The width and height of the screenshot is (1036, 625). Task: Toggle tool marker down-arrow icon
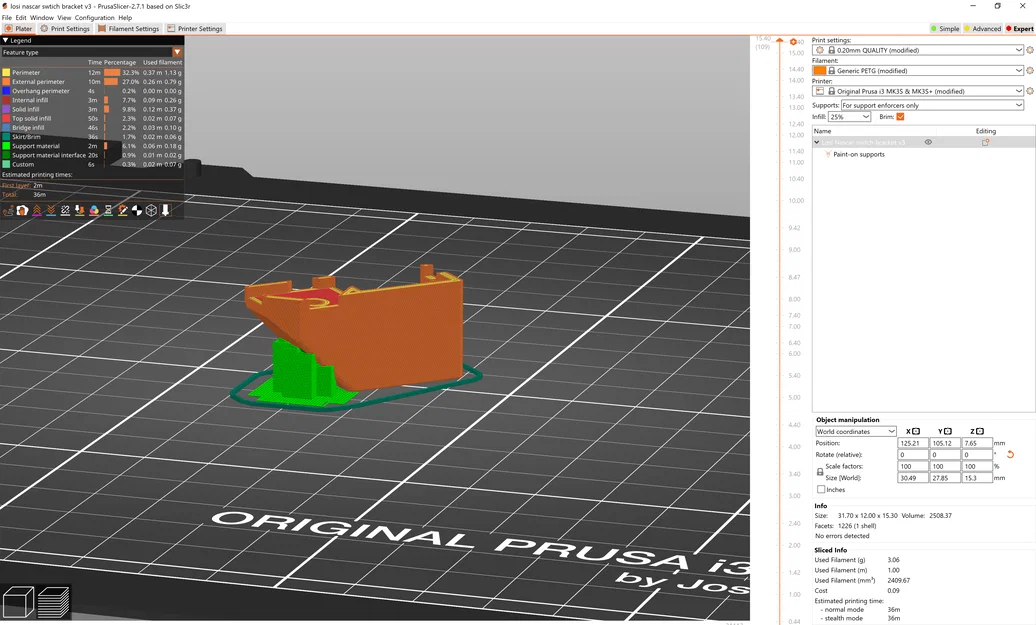(x=165, y=210)
